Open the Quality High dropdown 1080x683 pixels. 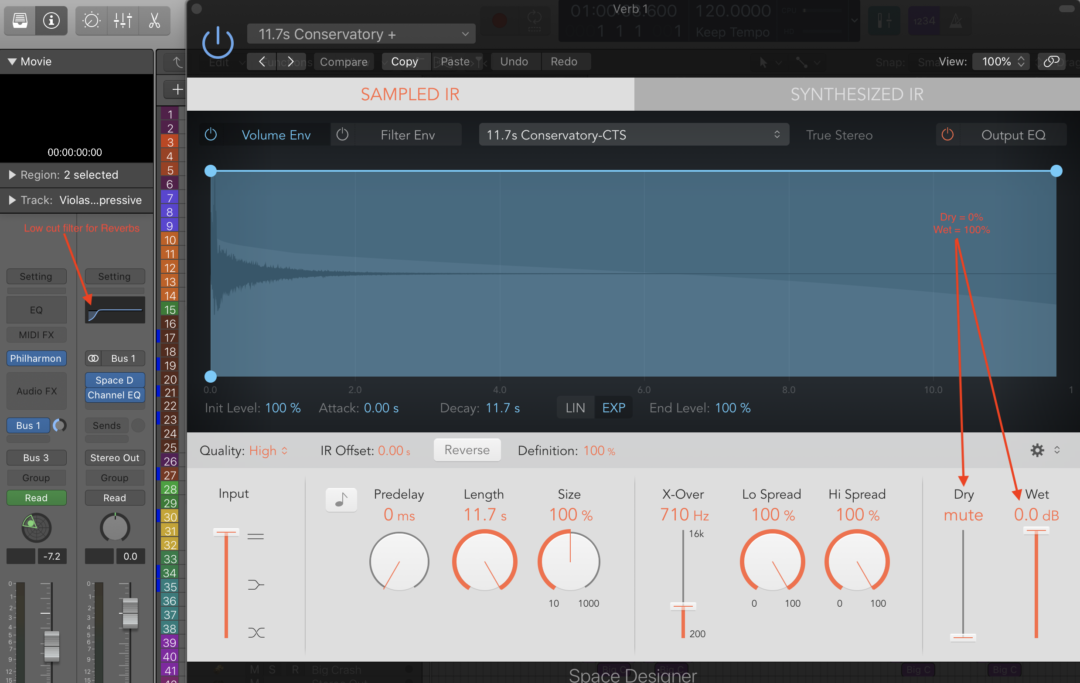pyautogui.click(x=269, y=450)
